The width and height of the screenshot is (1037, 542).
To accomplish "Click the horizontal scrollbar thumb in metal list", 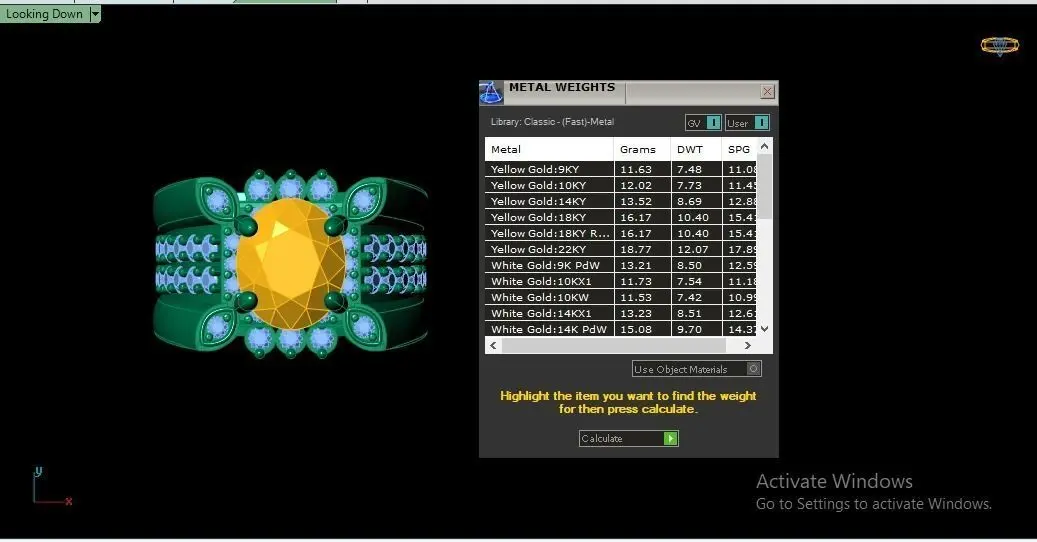I will pyautogui.click(x=614, y=345).
